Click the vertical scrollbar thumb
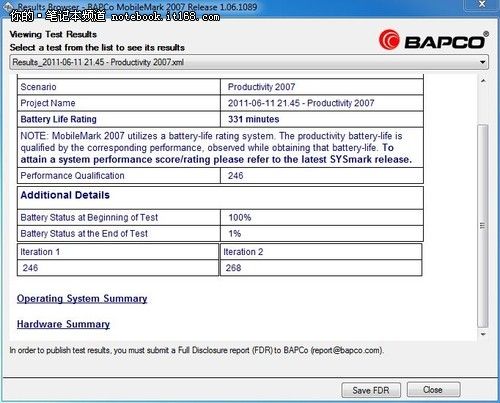The width and height of the screenshot is (500, 403). (x=483, y=226)
